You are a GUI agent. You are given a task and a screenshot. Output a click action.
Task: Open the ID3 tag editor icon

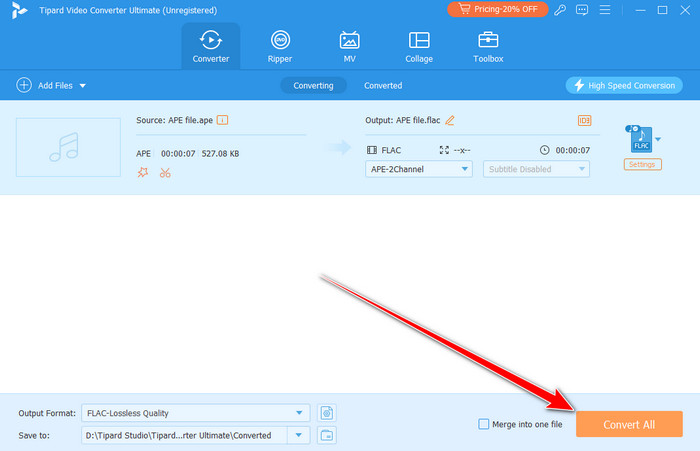click(584, 120)
